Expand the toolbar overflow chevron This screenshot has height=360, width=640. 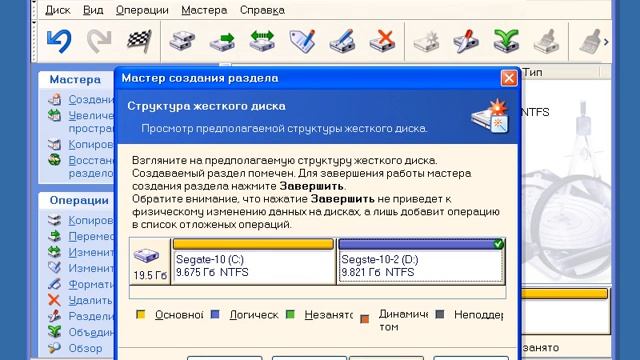(606, 41)
